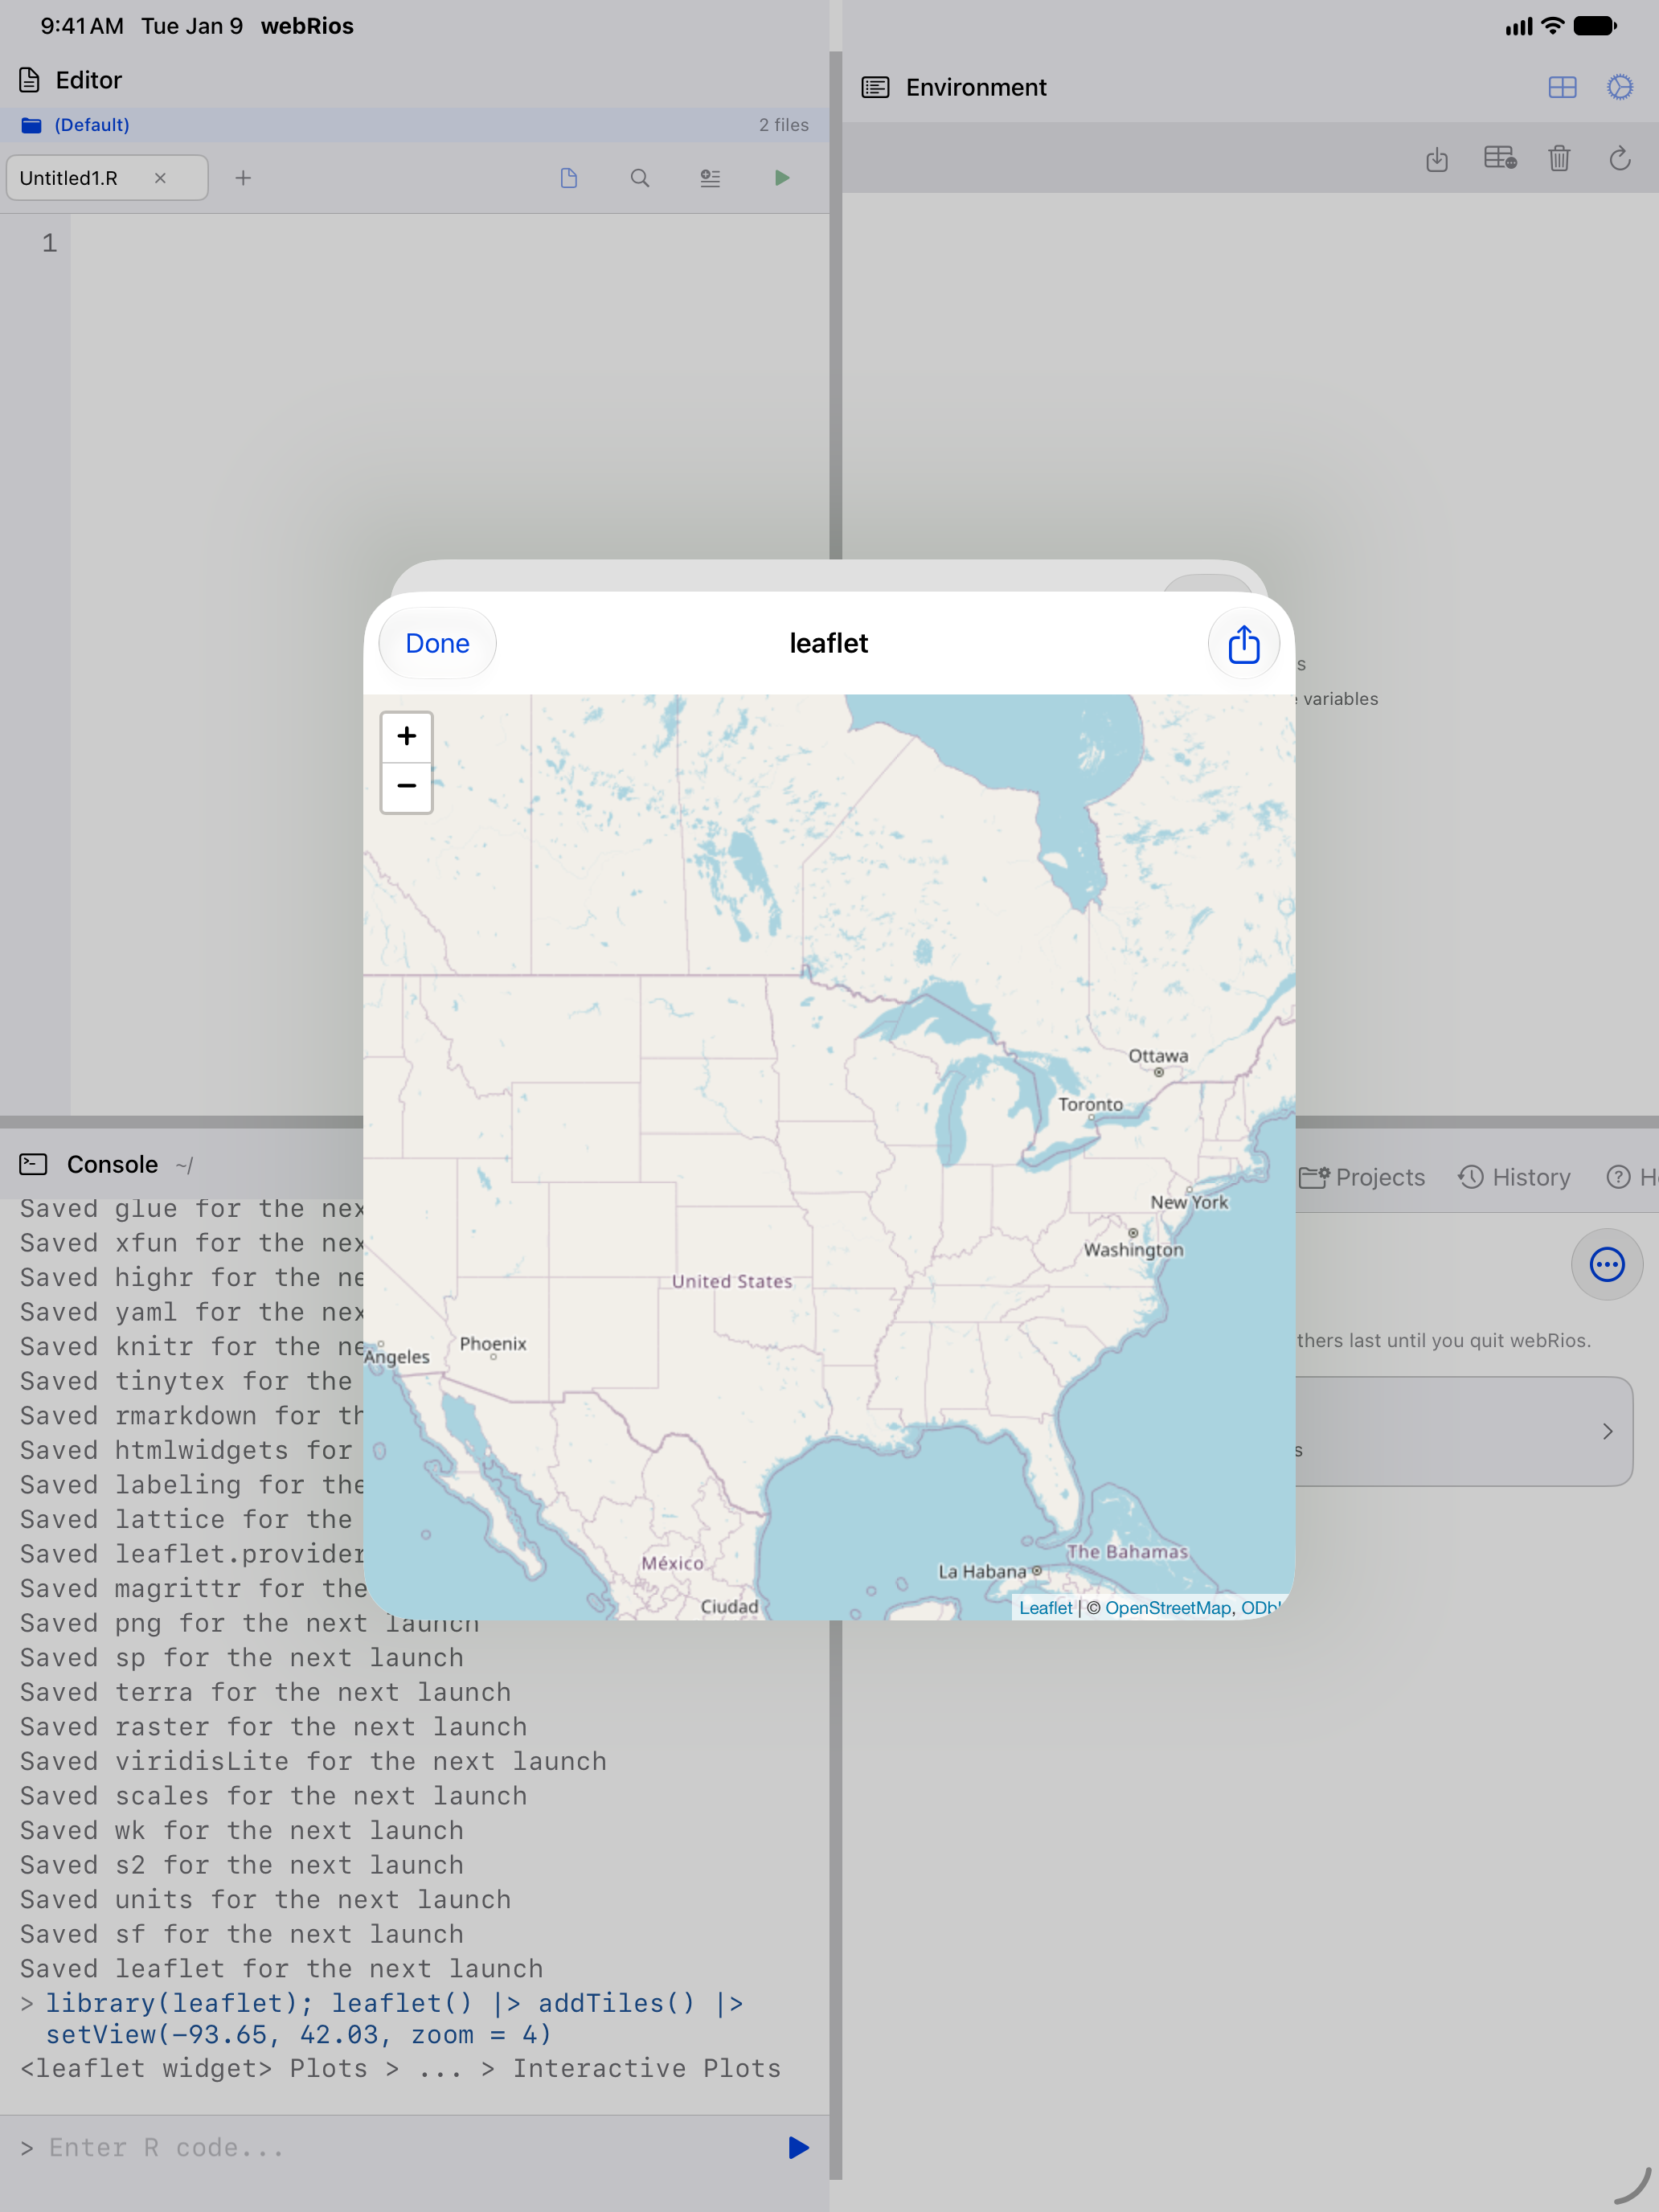This screenshot has height=2212, width=1659.
Task: Click the Wi-Fi status icon
Action: point(1552,26)
